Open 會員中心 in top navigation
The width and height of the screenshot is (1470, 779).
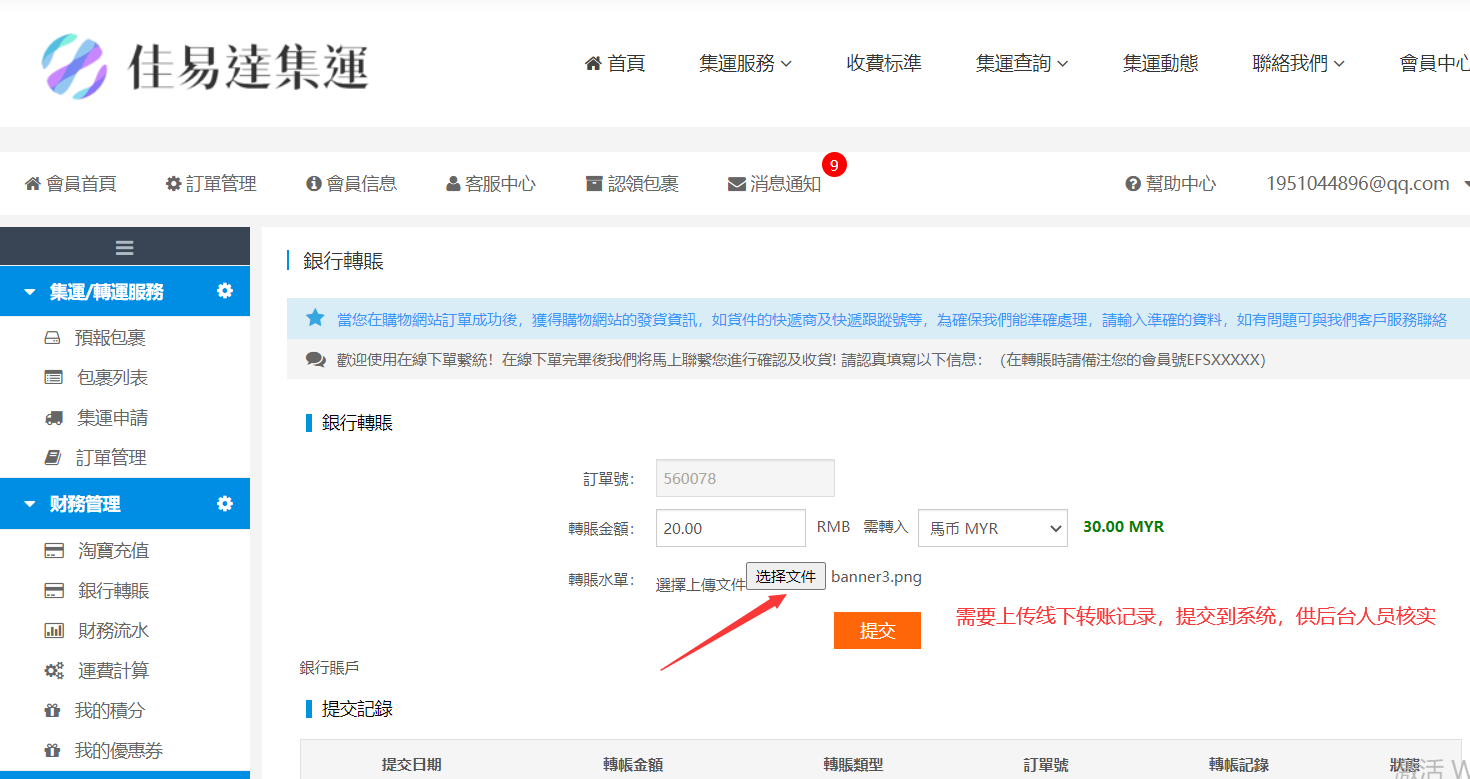pos(1434,64)
